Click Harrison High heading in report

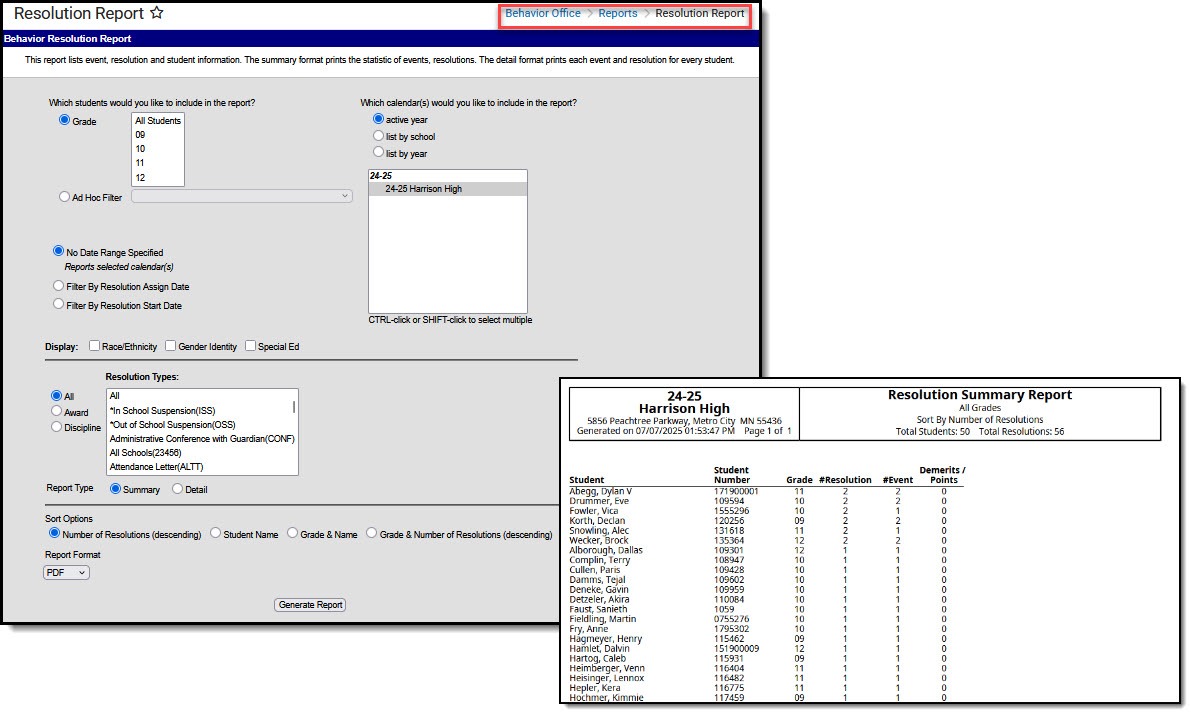point(684,409)
